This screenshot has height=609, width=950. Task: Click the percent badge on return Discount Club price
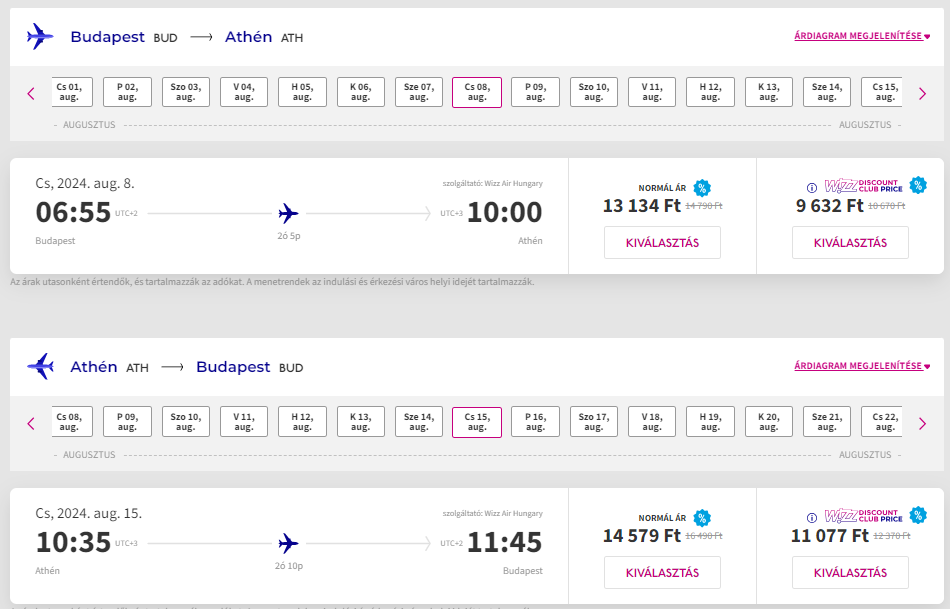point(918,515)
